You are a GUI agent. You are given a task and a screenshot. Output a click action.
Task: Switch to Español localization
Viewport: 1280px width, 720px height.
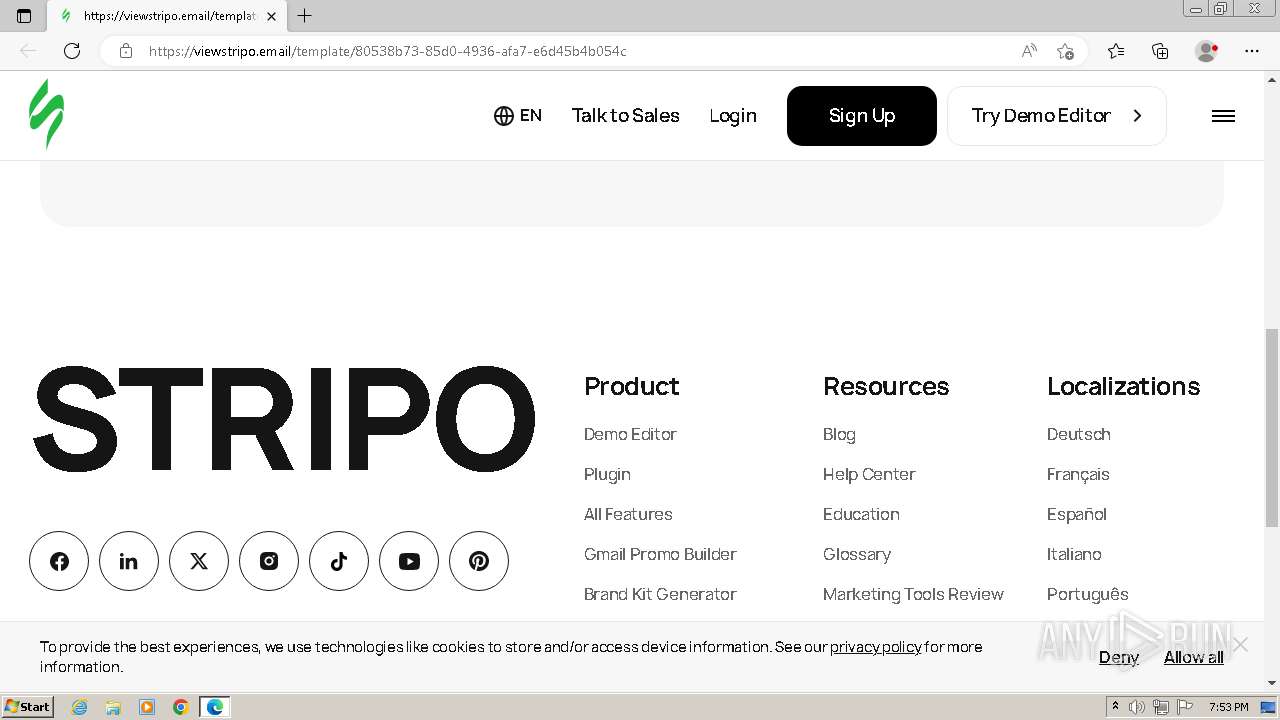pyautogui.click(x=1077, y=514)
